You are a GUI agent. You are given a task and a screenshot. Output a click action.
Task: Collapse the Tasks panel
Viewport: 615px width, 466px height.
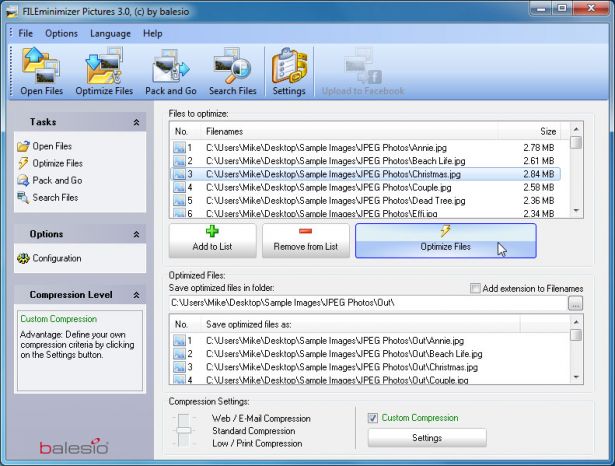(x=136, y=122)
